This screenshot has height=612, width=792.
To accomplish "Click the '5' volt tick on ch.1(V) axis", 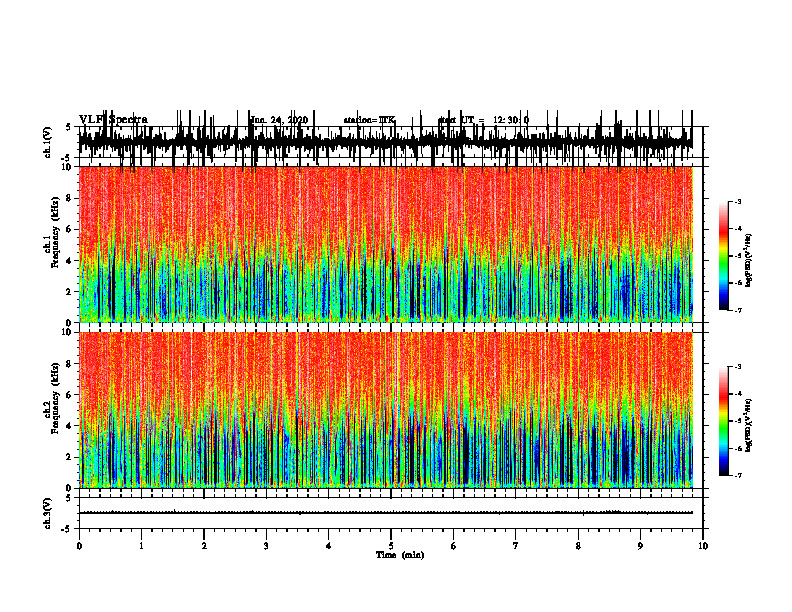I will click(69, 127).
